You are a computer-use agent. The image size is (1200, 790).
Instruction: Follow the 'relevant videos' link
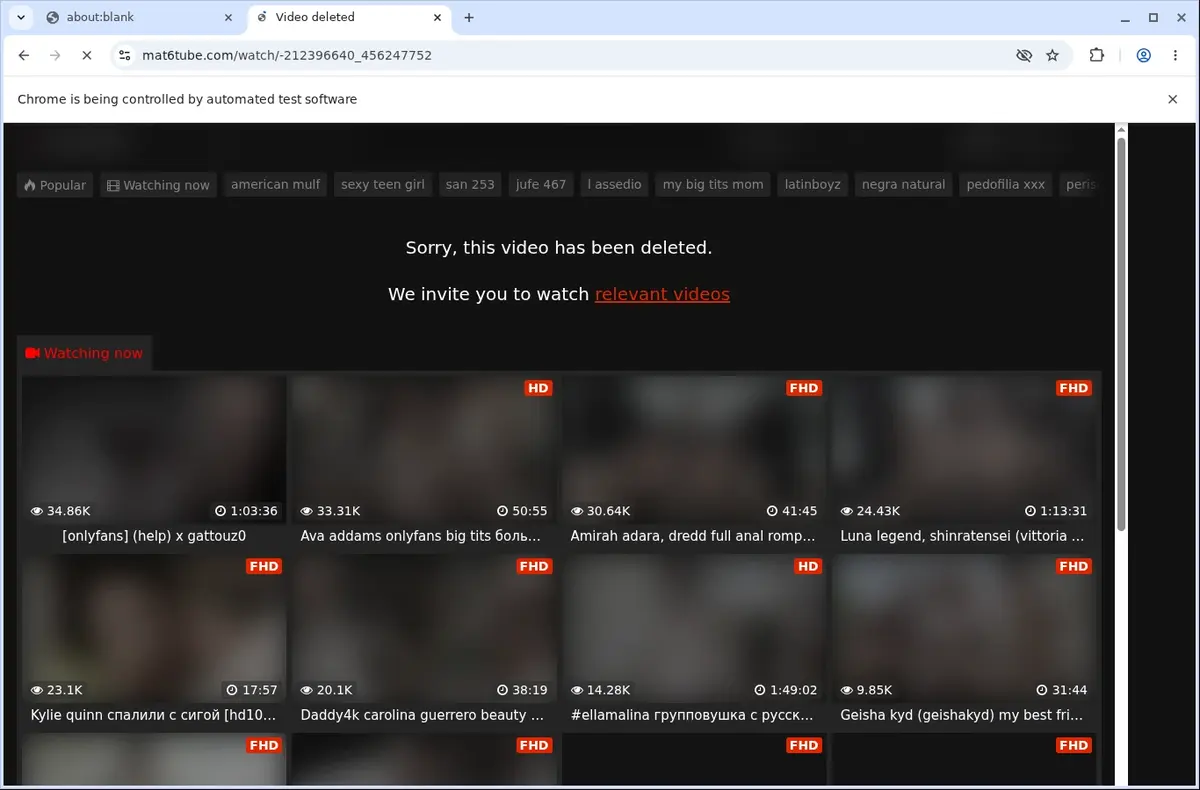pyautogui.click(x=662, y=294)
